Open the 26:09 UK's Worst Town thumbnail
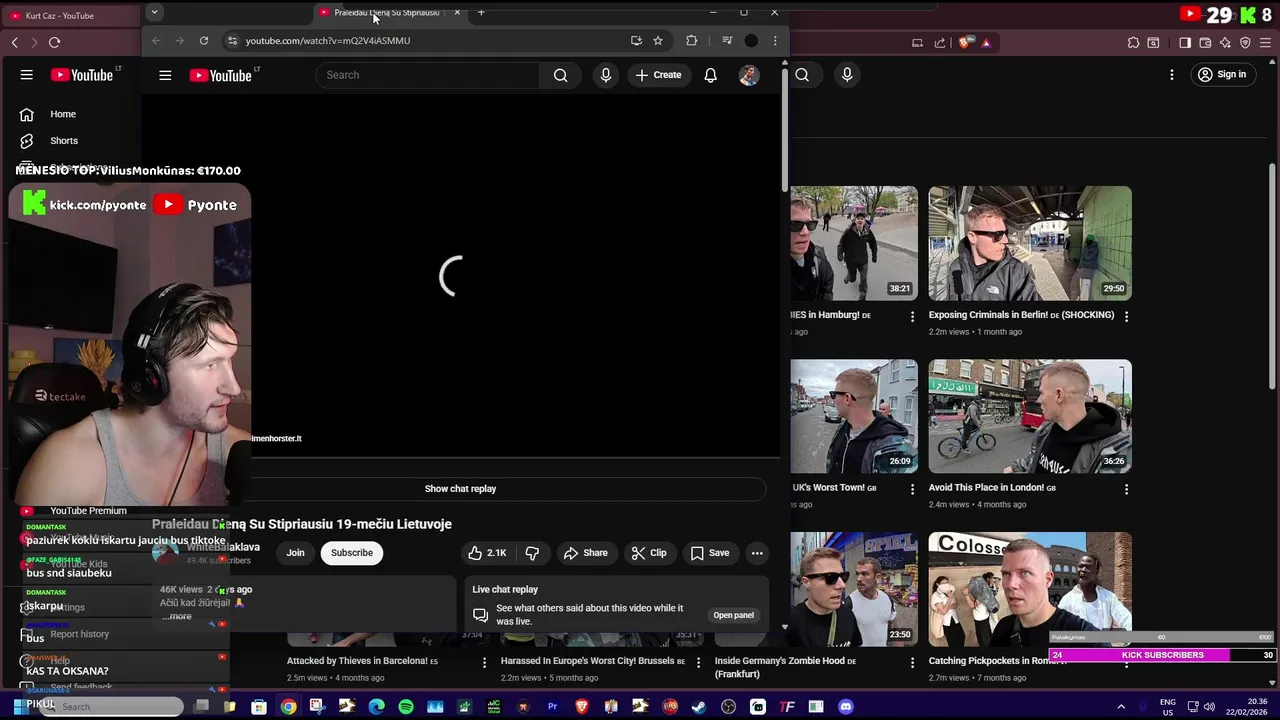The width and height of the screenshot is (1280, 720). (x=854, y=416)
